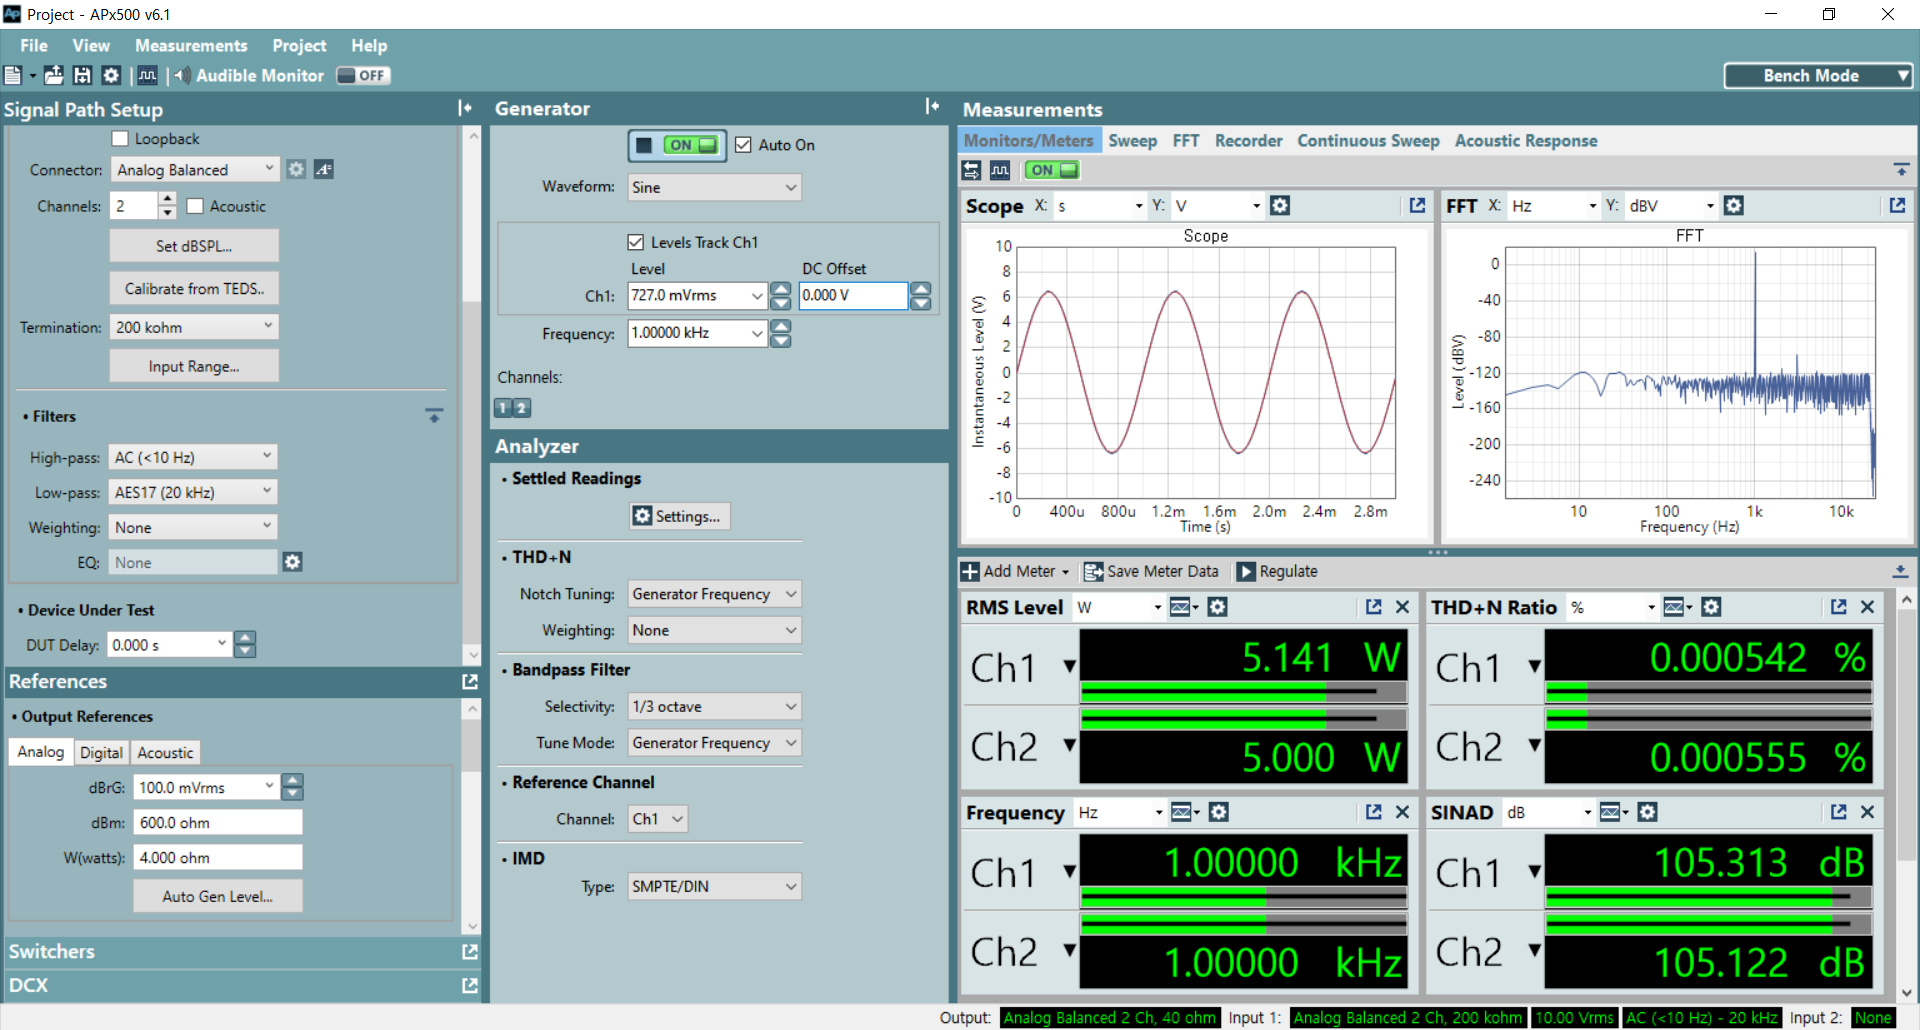Open Waveform Sine dropdown
The image size is (1920, 1030).
click(x=715, y=187)
